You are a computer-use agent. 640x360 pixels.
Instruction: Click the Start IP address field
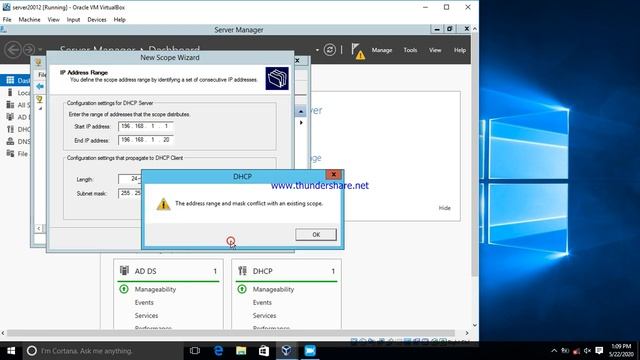146,127
